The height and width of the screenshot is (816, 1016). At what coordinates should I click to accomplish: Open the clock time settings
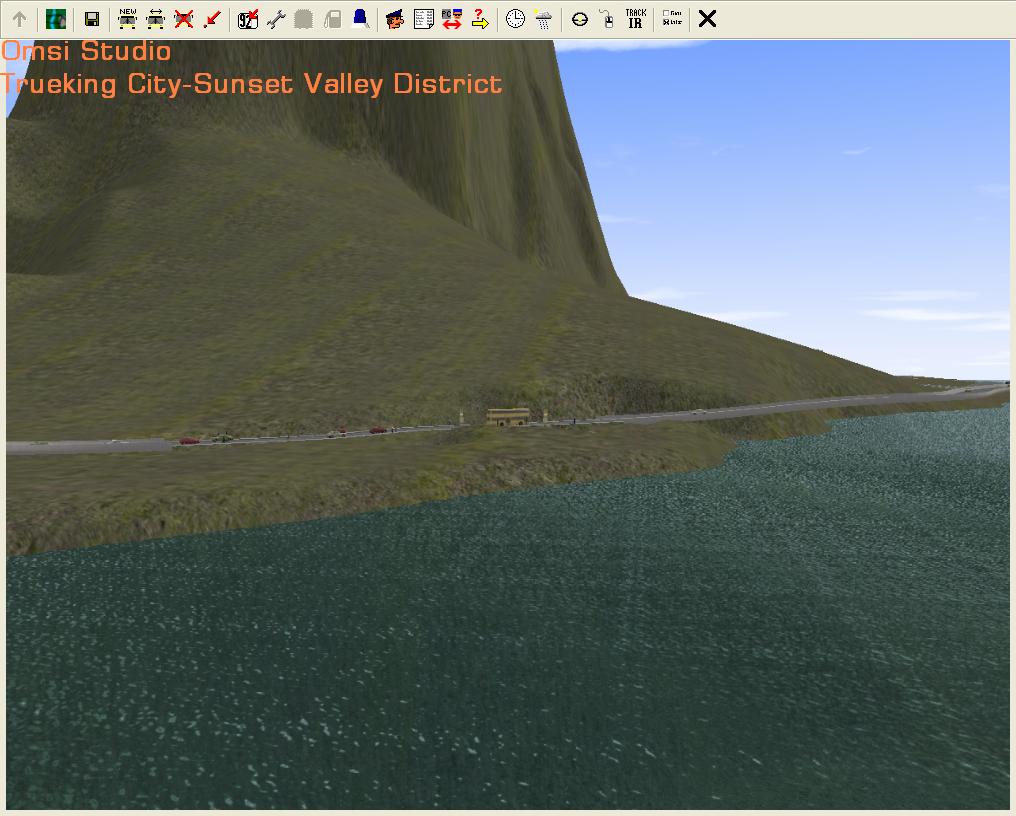click(x=515, y=19)
